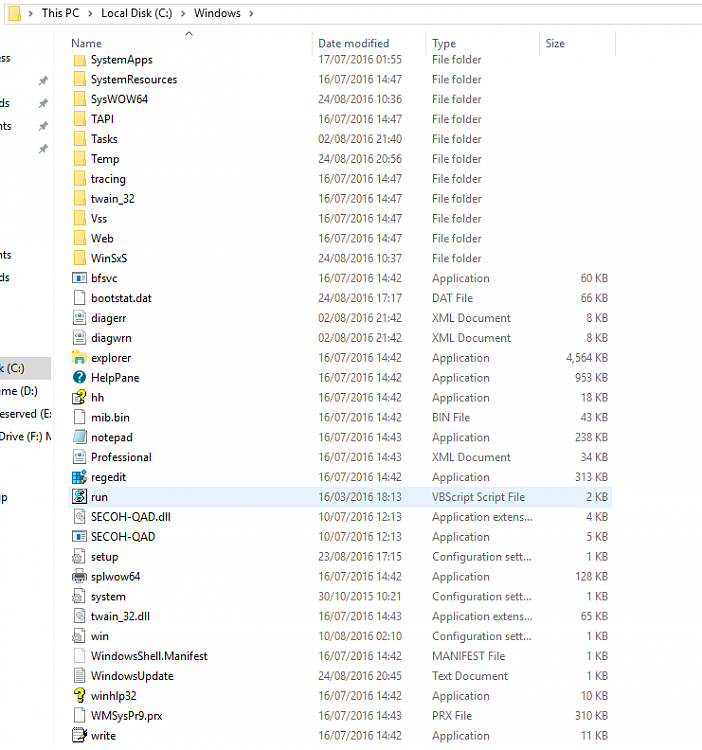Click the MANIFEST File type cell
This screenshot has width=702, height=750.
click(469, 656)
